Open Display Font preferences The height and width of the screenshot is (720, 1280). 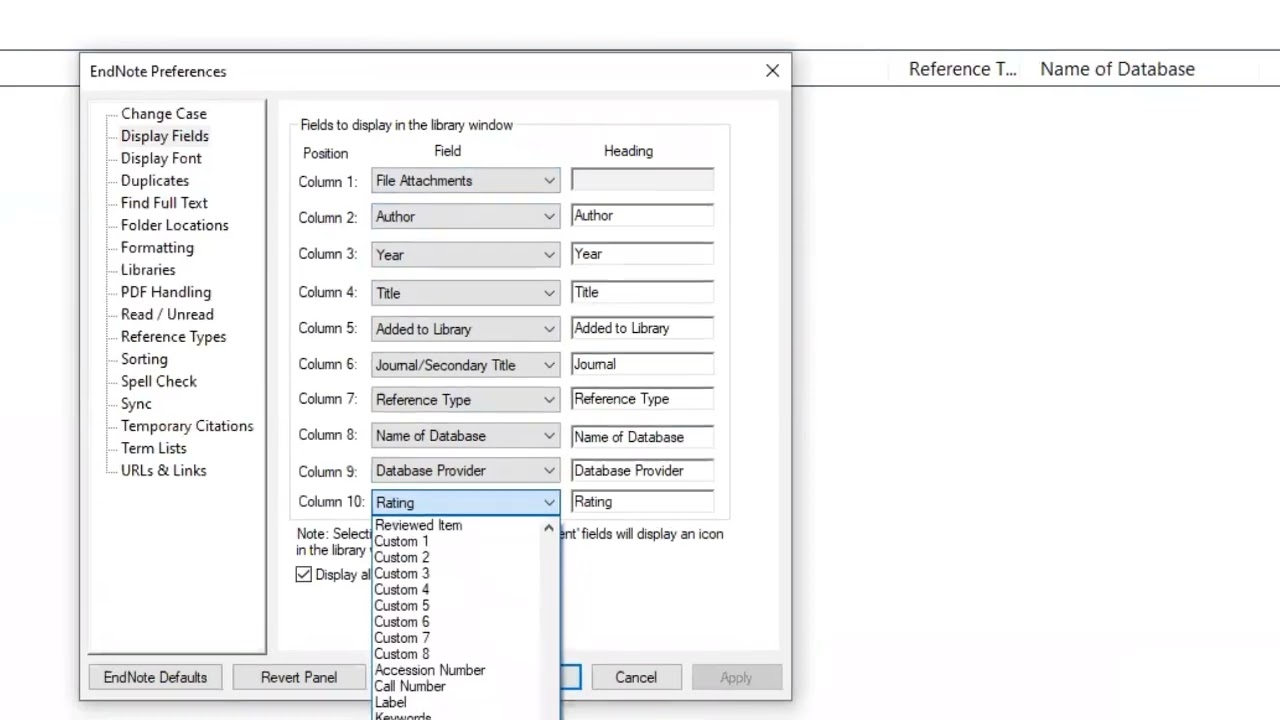161,158
